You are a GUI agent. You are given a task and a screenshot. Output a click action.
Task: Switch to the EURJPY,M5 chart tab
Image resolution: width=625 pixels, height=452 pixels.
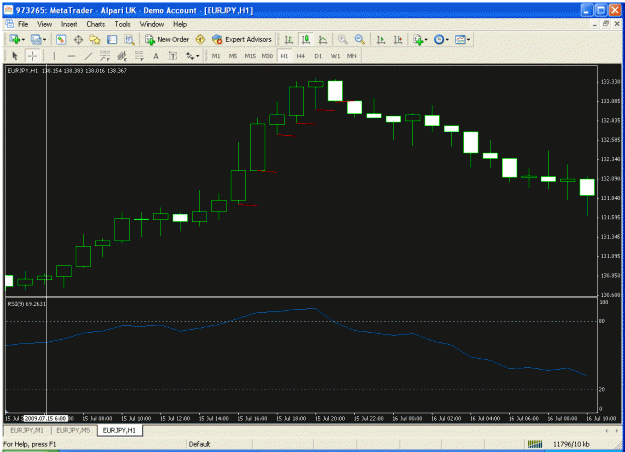73,430
